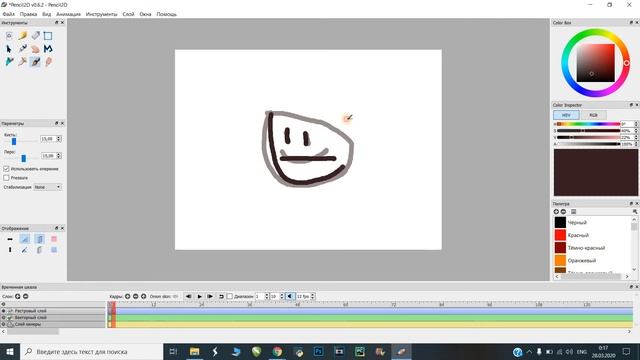Image resolution: width=640 pixels, height=360 pixels.
Task: Float the Color Inspector panel
Action: (631, 105)
